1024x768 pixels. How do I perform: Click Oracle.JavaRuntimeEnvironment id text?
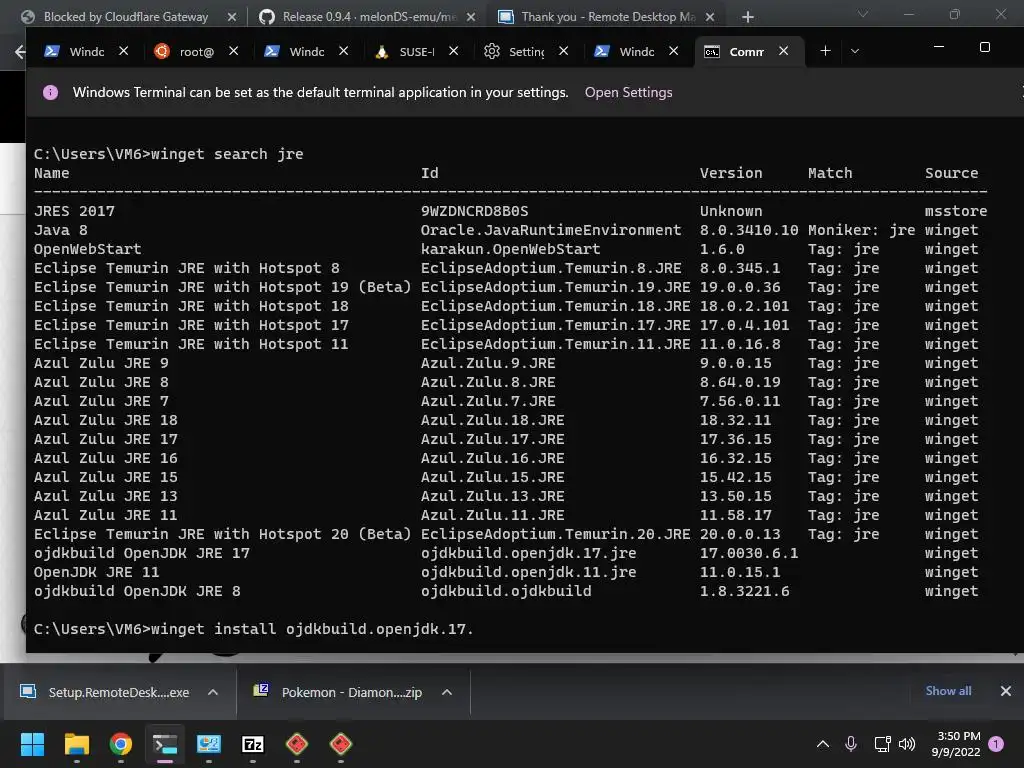click(551, 230)
